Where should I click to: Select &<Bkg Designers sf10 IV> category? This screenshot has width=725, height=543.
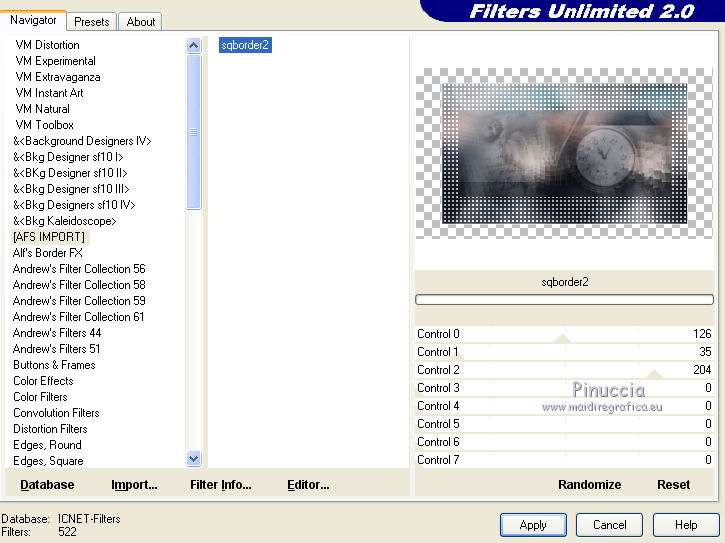coord(74,204)
